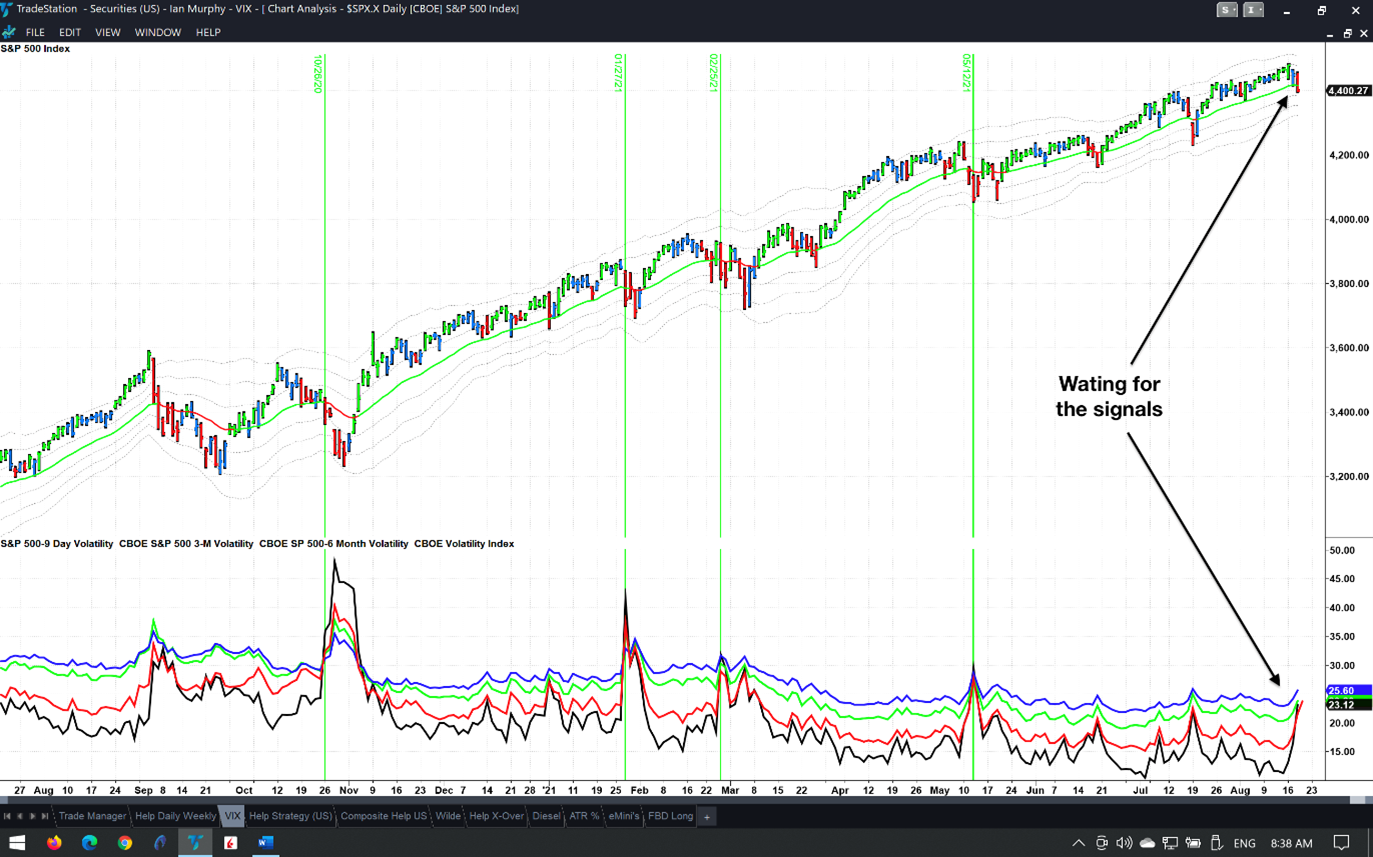The width and height of the screenshot is (1373, 857).
Task: Open the HELP menu
Action: coord(208,32)
